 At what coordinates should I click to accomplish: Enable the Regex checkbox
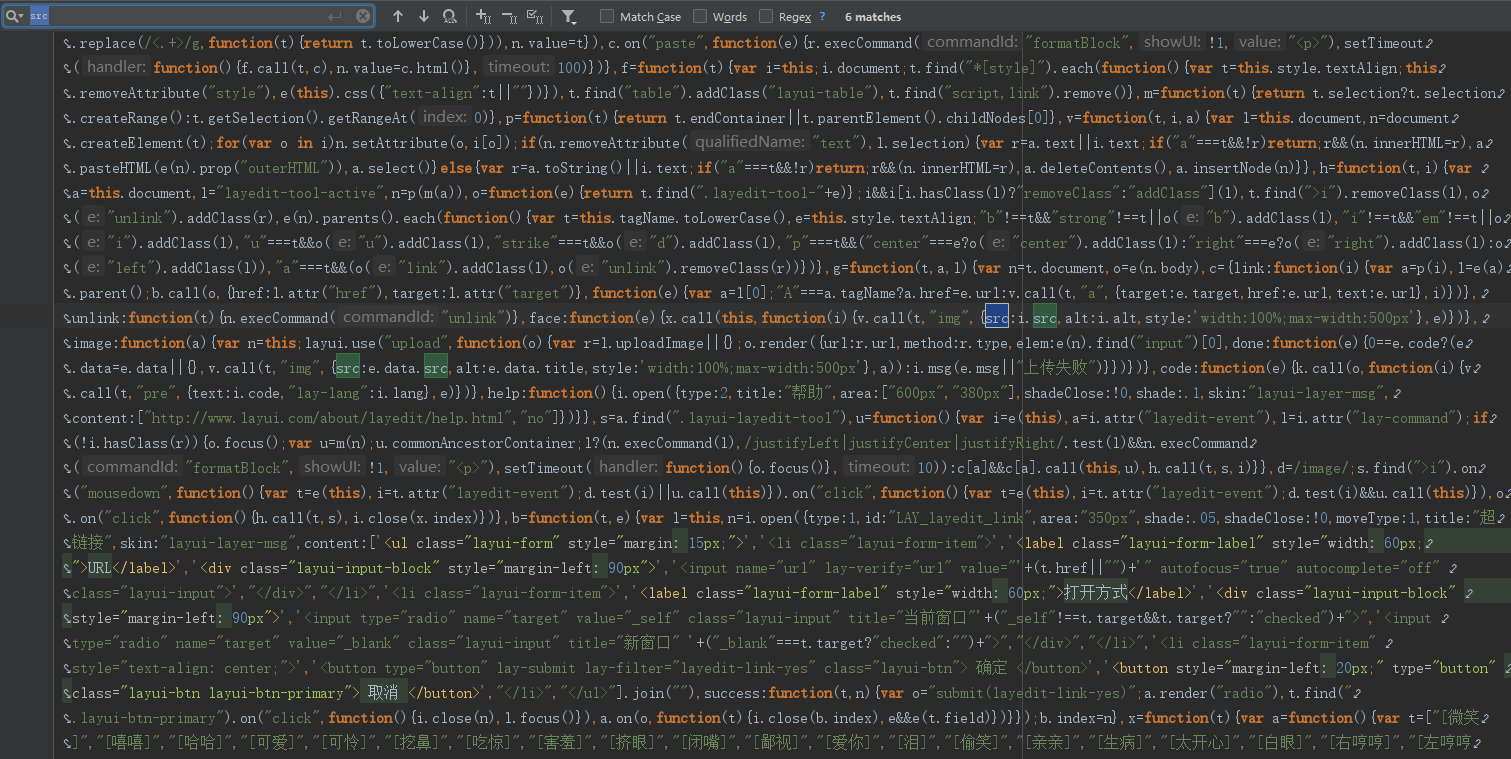tap(766, 16)
